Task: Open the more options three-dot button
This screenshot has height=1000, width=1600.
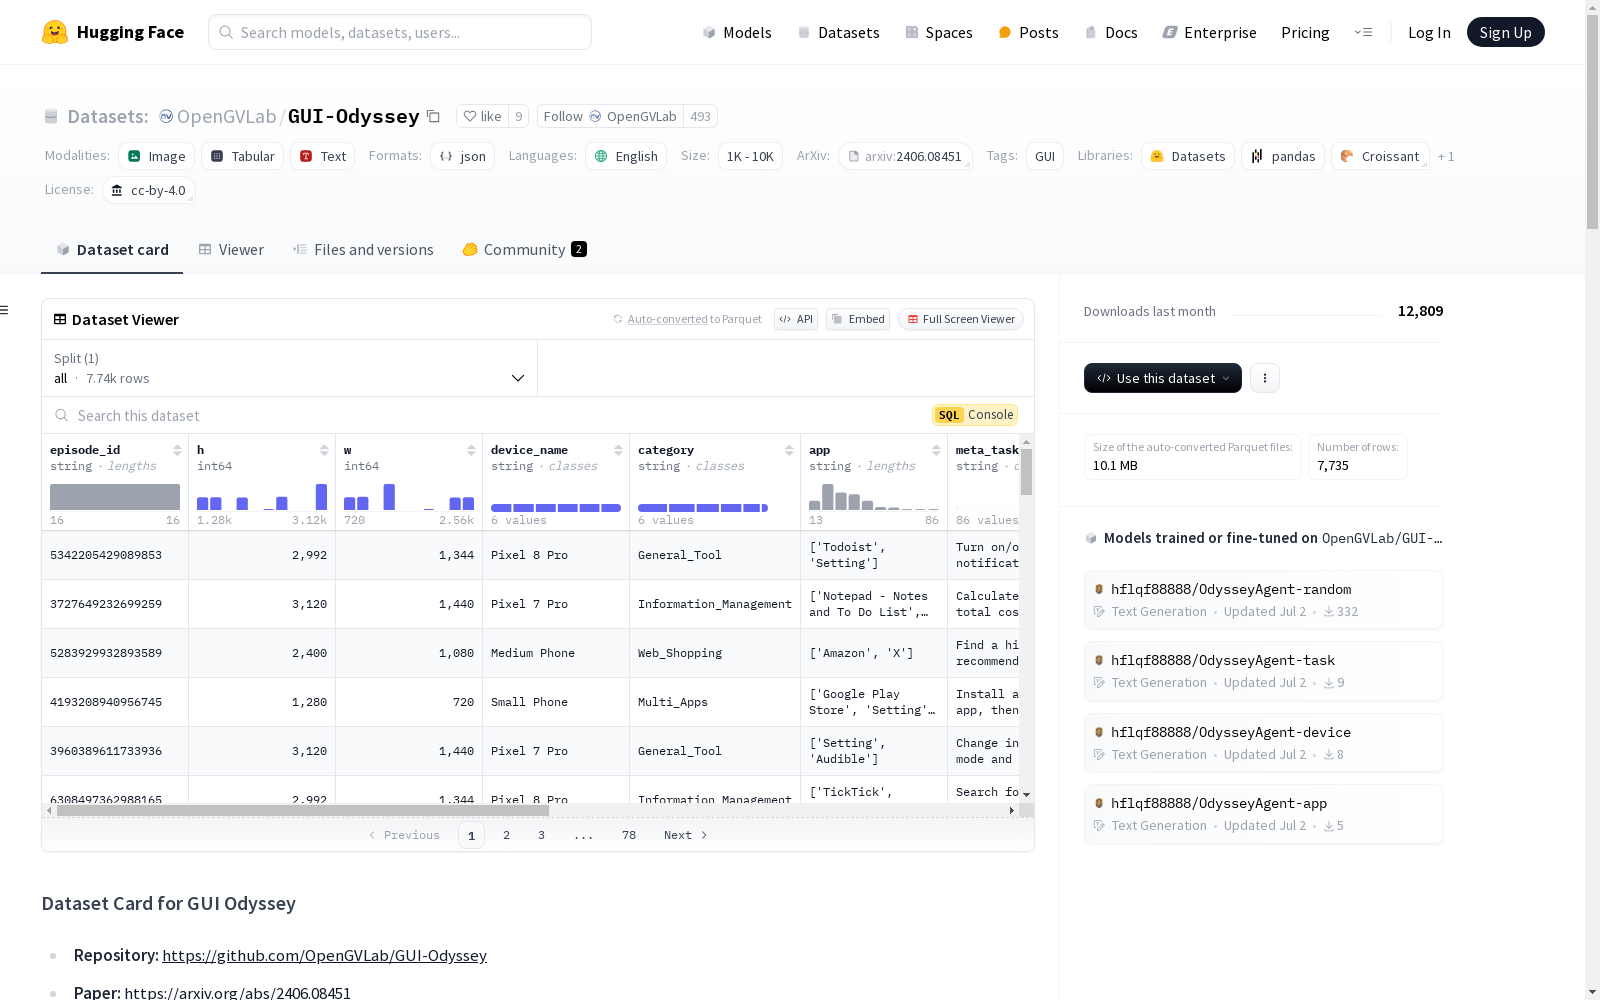Action: click(1265, 378)
